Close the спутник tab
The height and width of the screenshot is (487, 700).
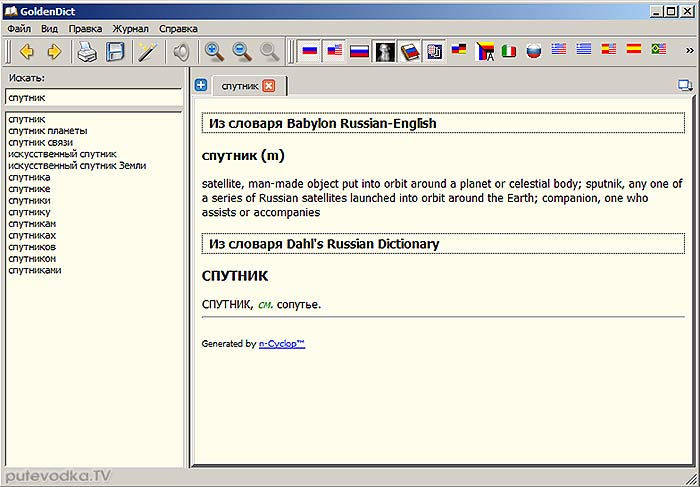(x=269, y=86)
